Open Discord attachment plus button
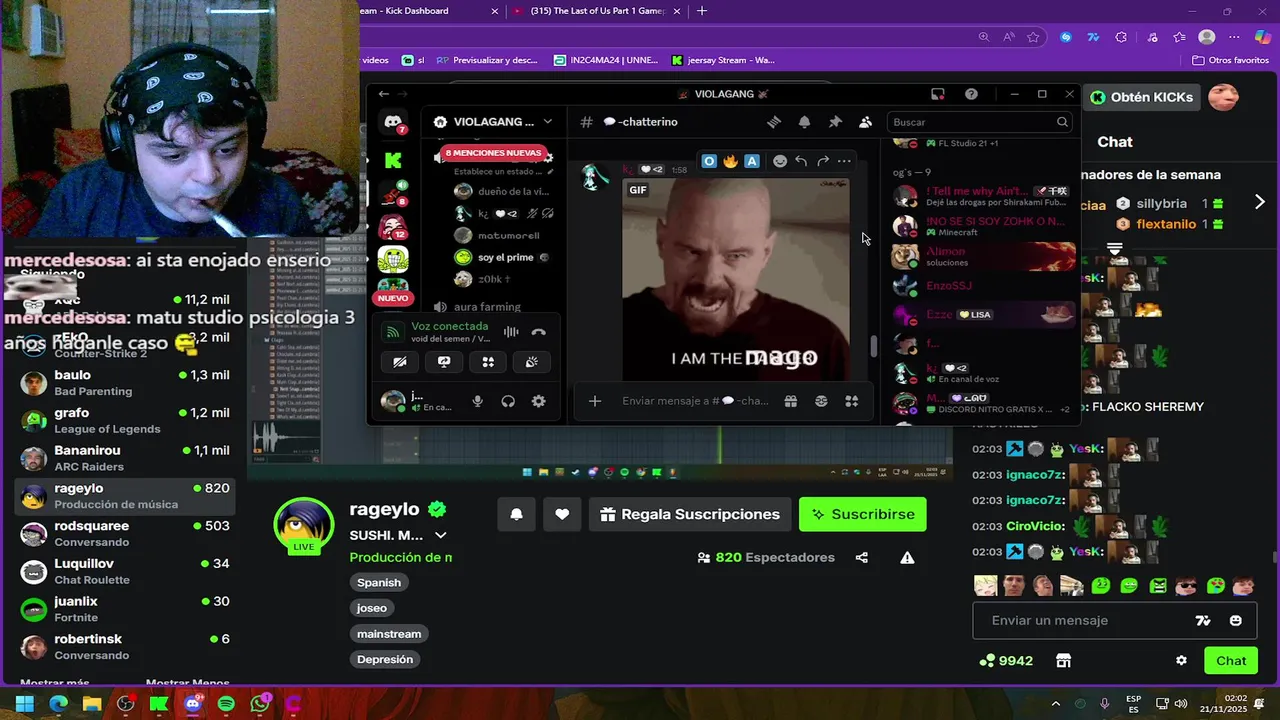Screen dimensions: 1280x720 point(594,401)
